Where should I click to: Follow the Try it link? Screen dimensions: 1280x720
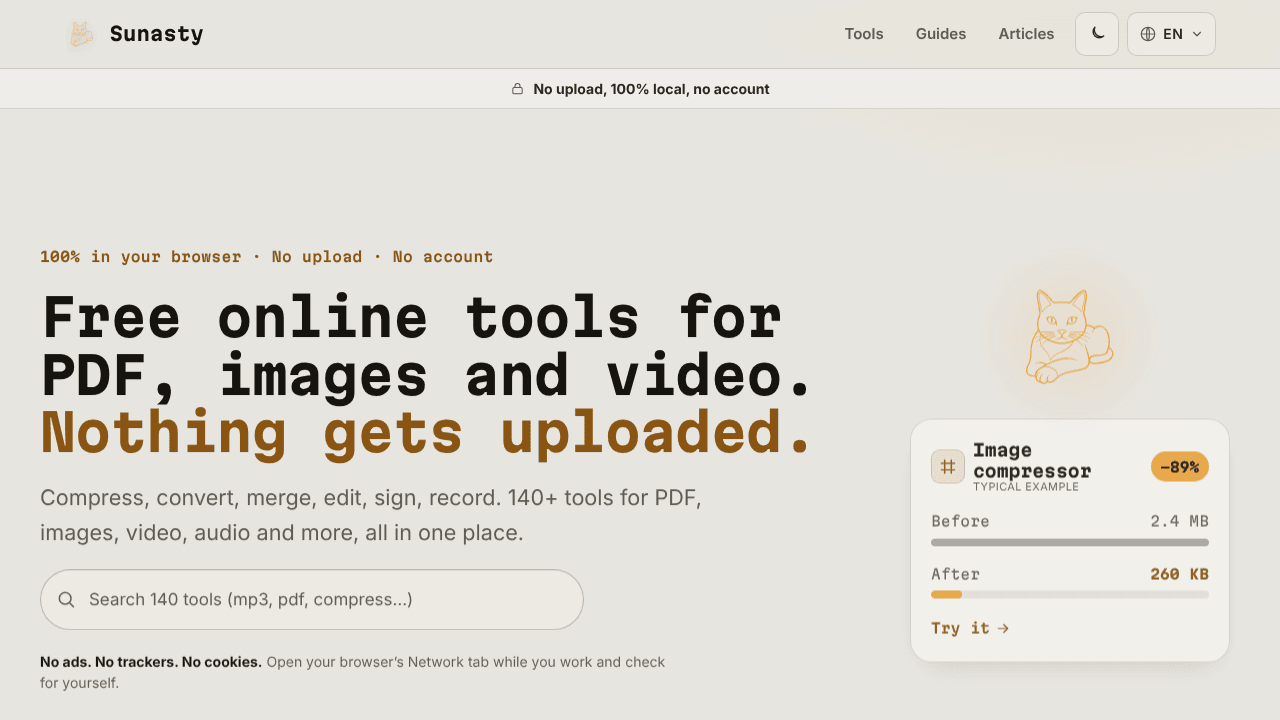pos(970,628)
